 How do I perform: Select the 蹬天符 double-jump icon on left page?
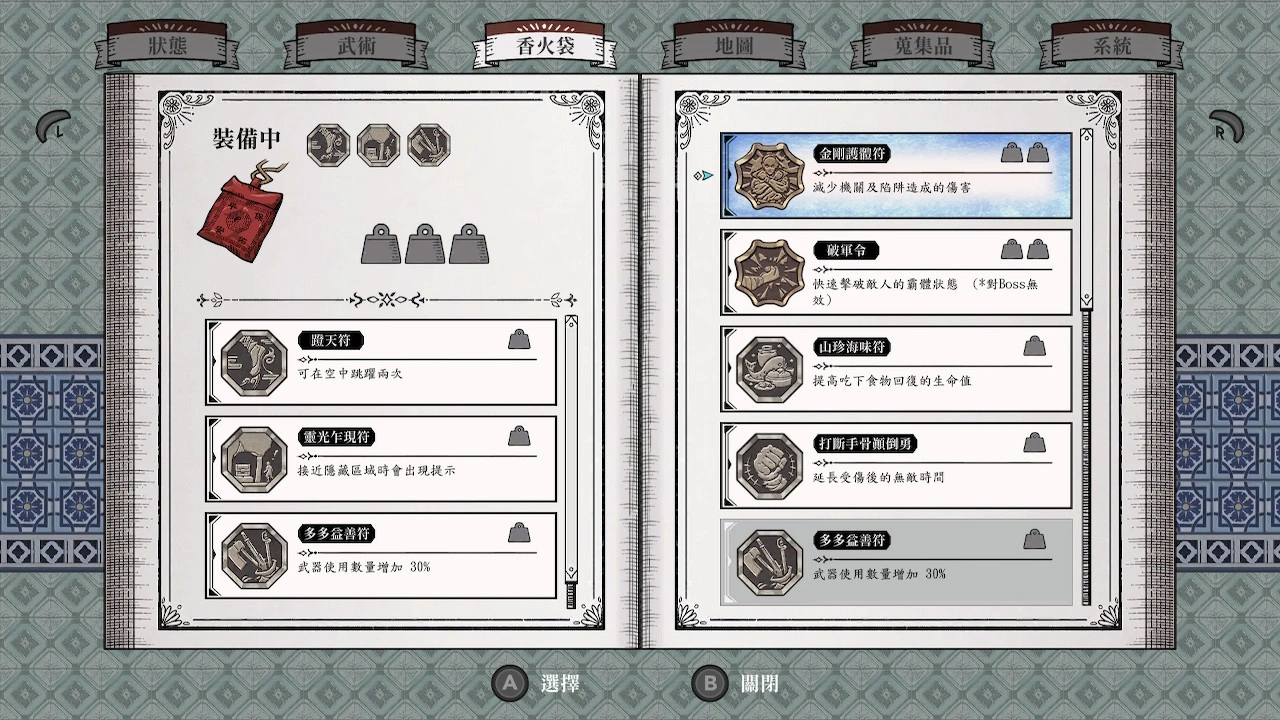click(254, 362)
